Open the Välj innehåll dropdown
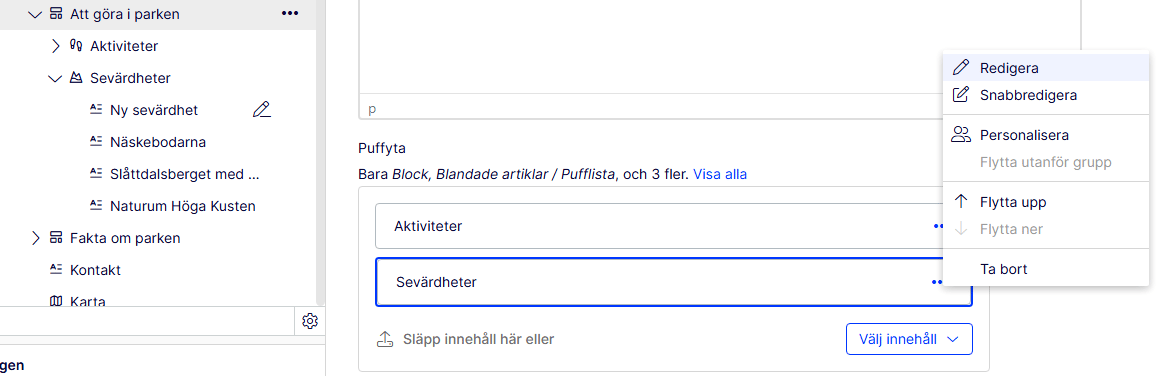Viewport: 1171px width, 376px height. pyautogui.click(x=909, y=339)
